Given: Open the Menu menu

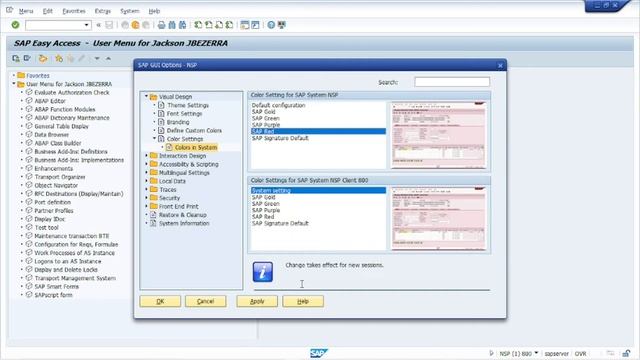Looking at the screenshot, I should click(x=26, y=11).
